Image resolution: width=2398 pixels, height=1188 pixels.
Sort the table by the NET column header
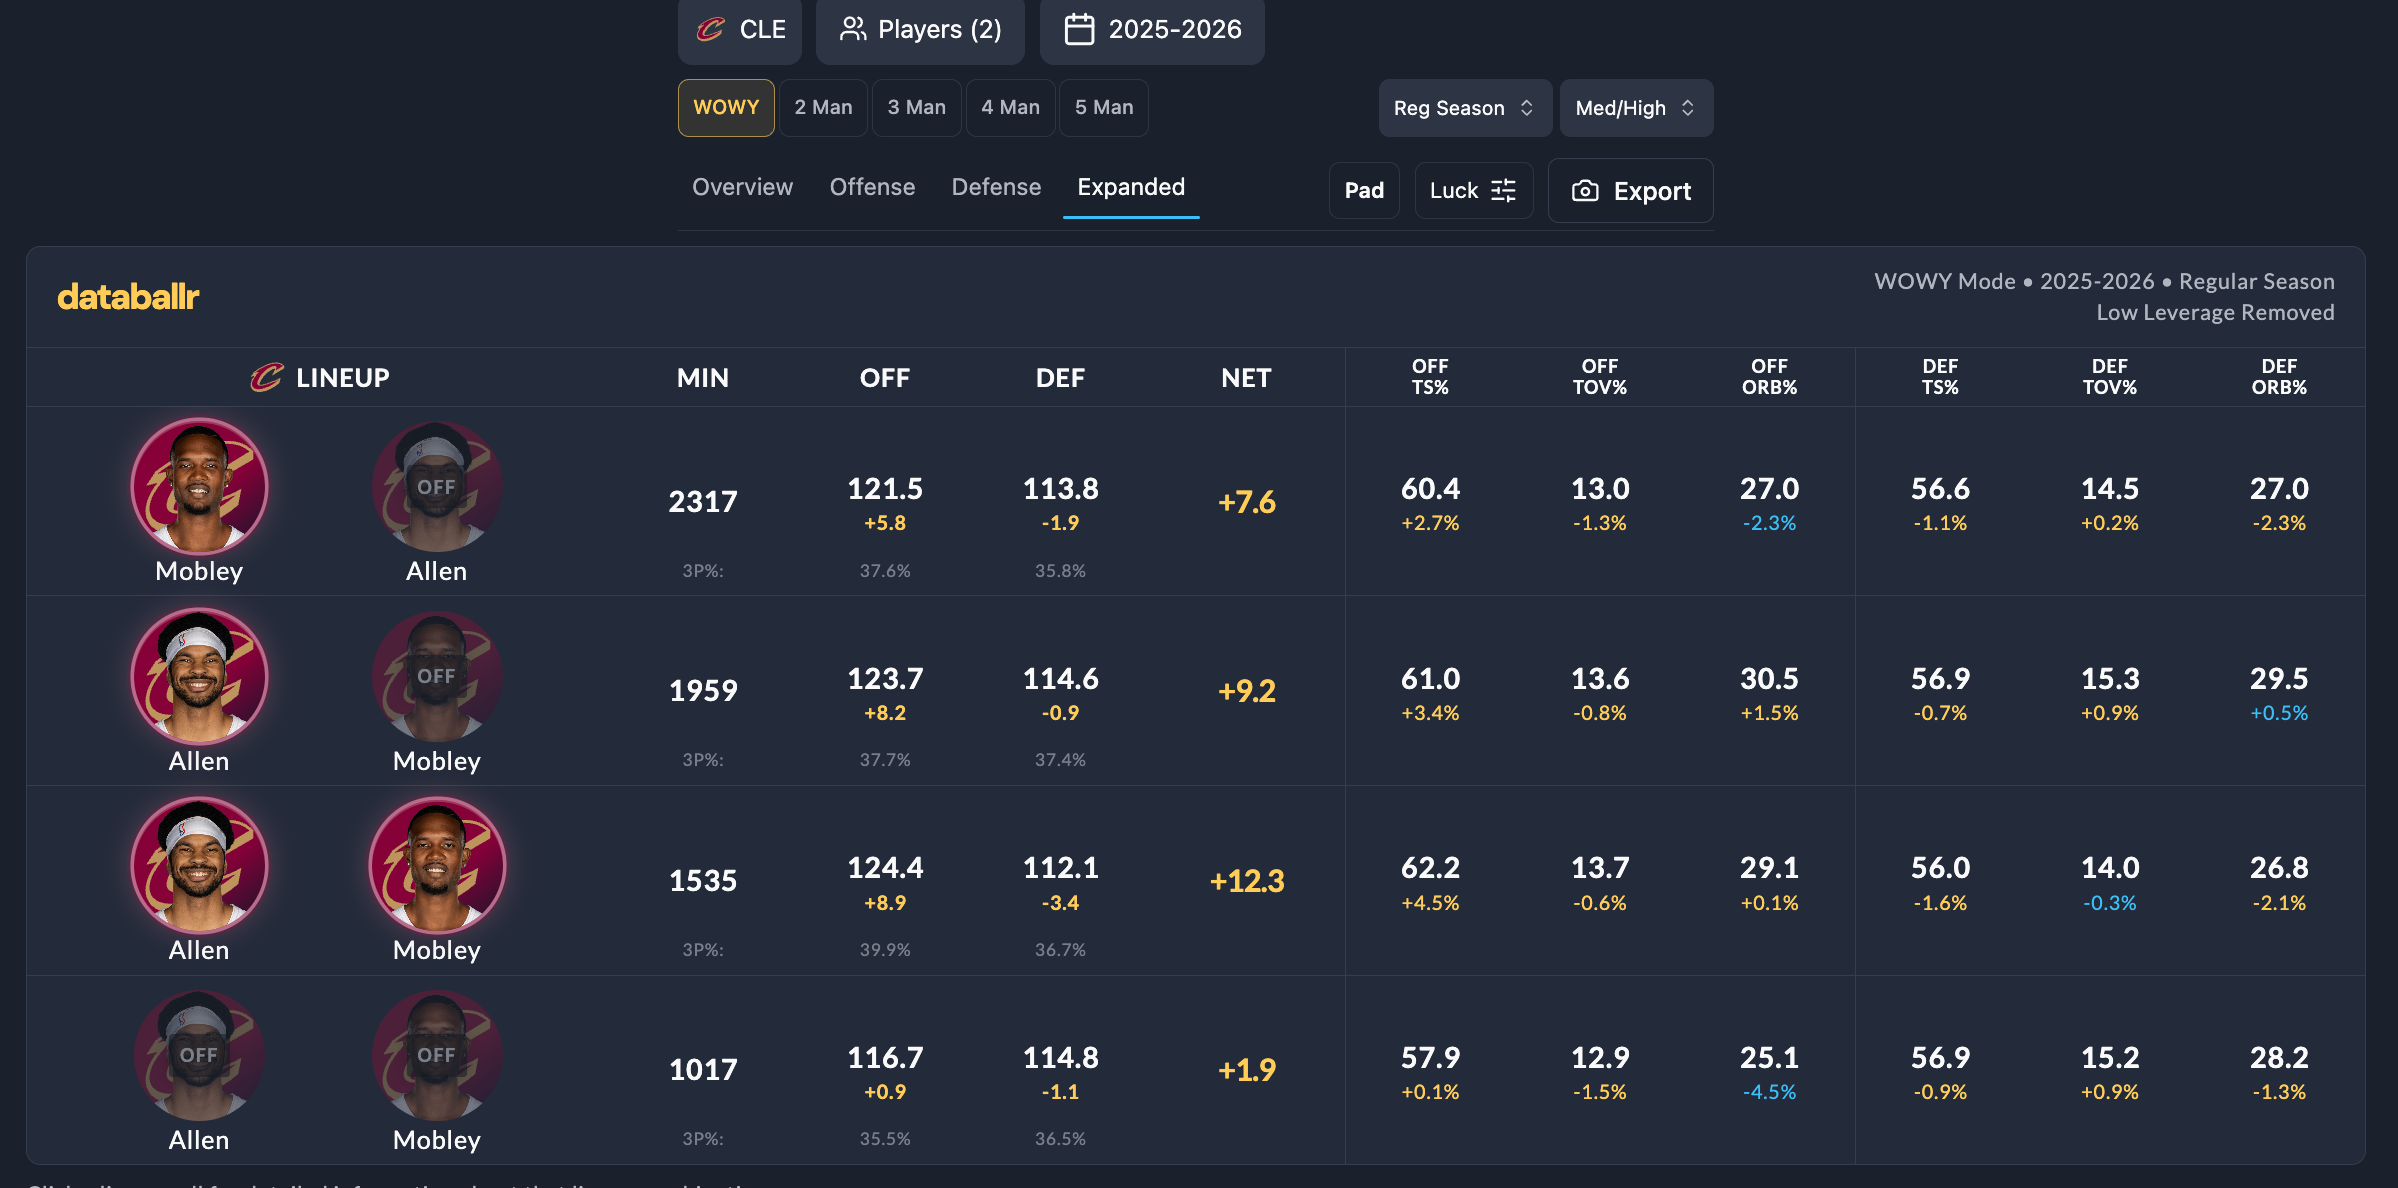(x=1246, y=378)
